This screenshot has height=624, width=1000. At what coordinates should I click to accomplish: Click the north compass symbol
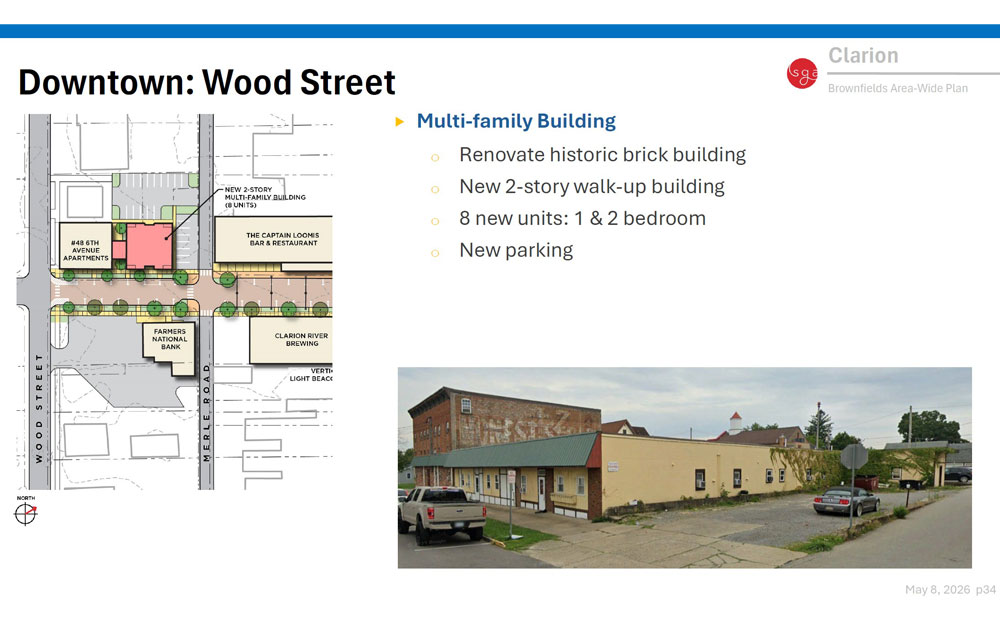coord(26,513)
